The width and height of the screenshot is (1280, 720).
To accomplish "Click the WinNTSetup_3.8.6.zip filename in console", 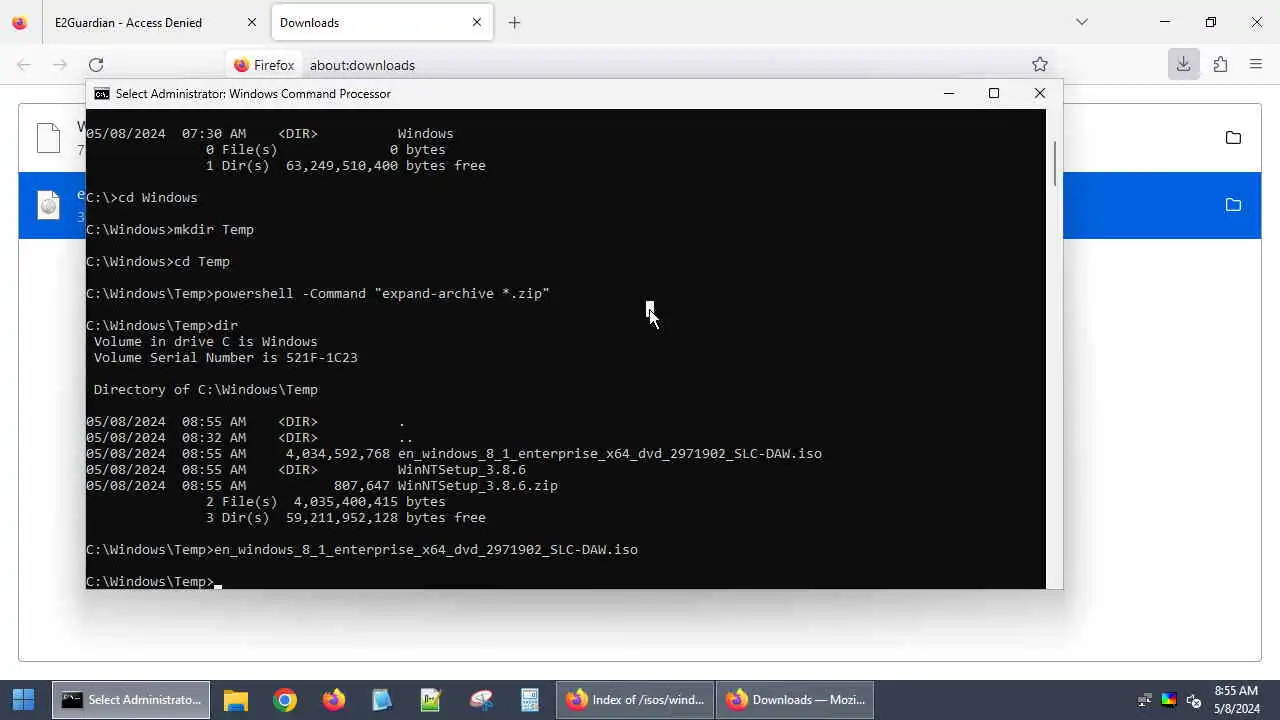I will pos(478,486).
